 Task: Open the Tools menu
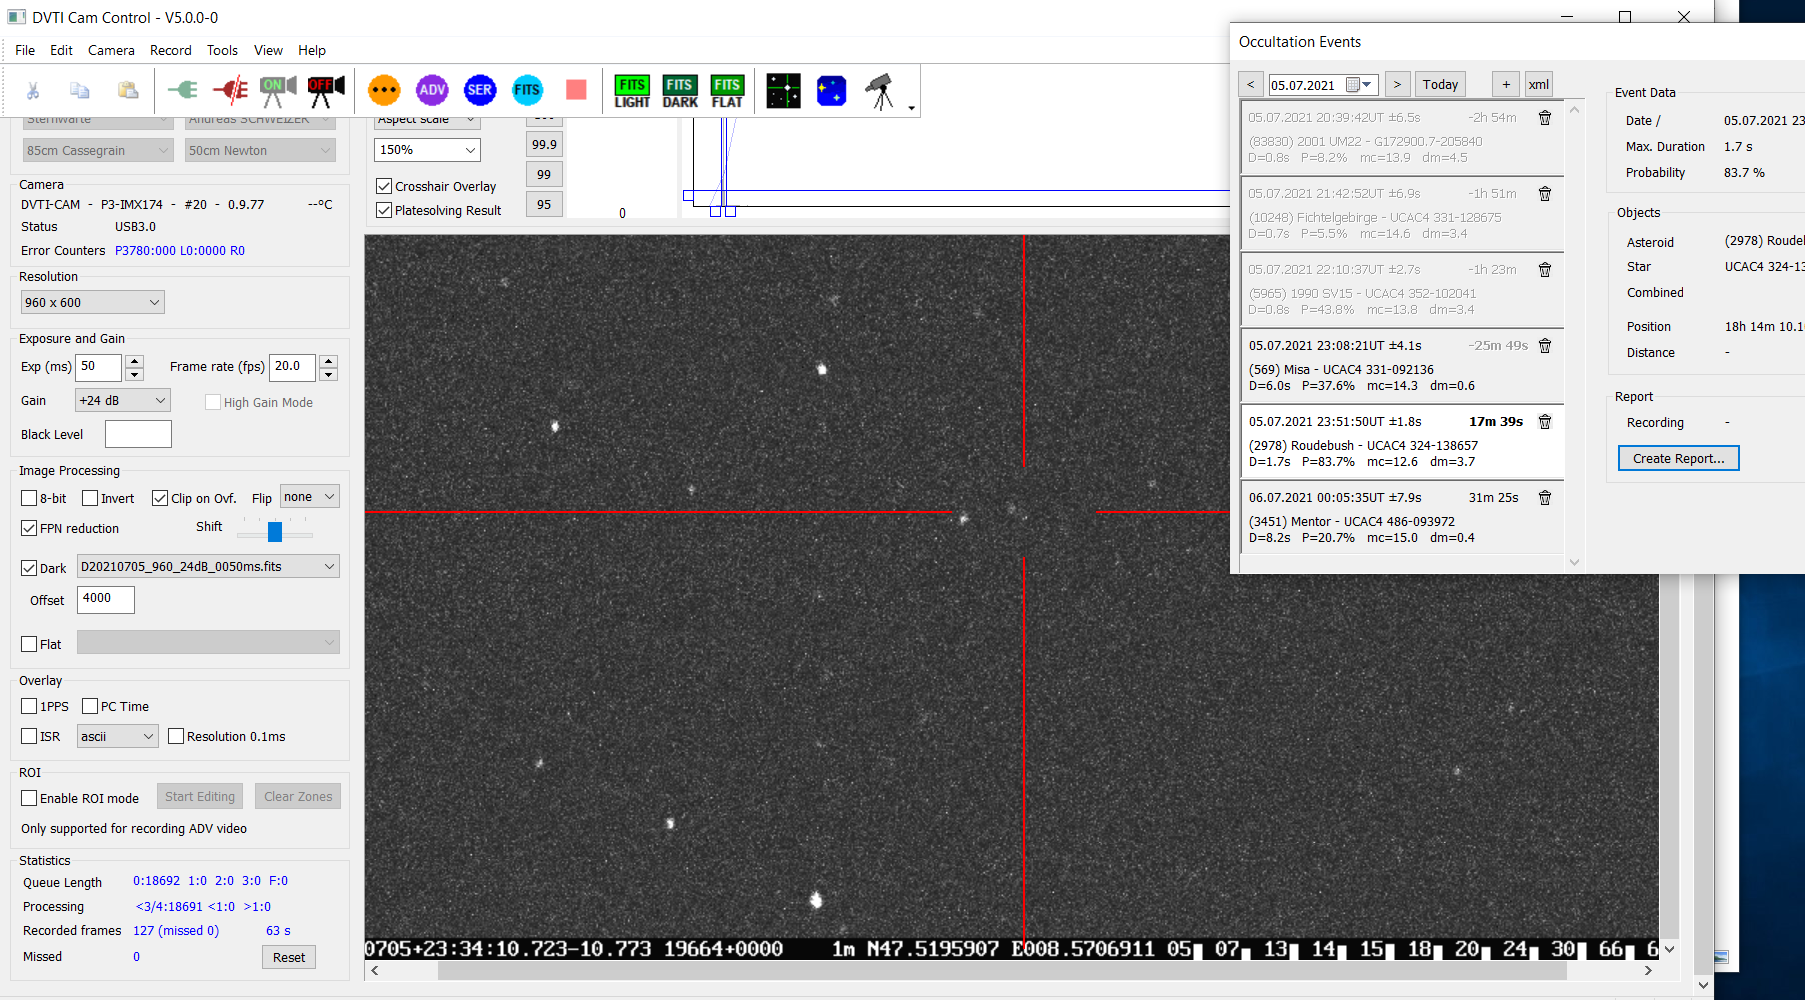pos(222,50)
